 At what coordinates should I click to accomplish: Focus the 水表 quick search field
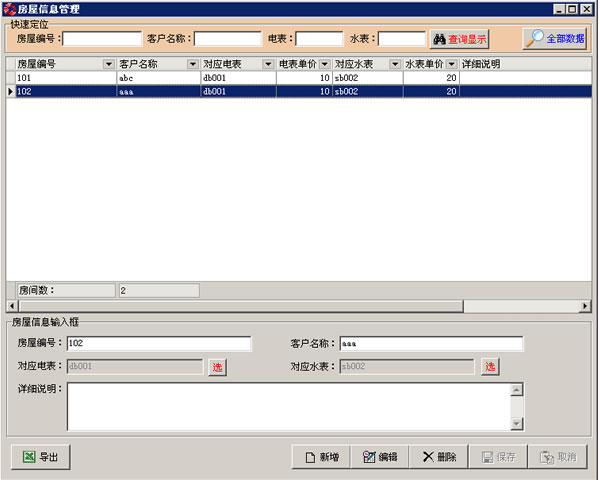coord(402,39)
